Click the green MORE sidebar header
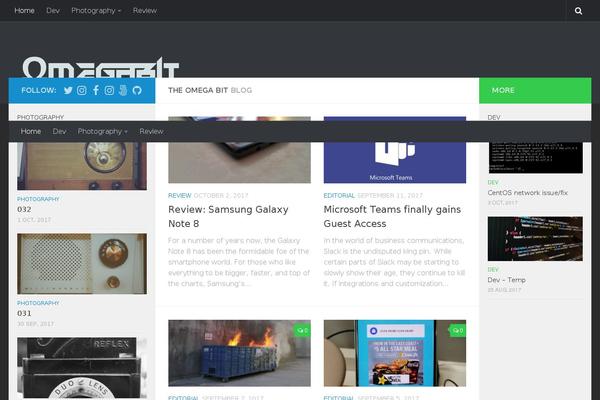The height and width of the screenshot is (400, 600). [x=535, y=90]
